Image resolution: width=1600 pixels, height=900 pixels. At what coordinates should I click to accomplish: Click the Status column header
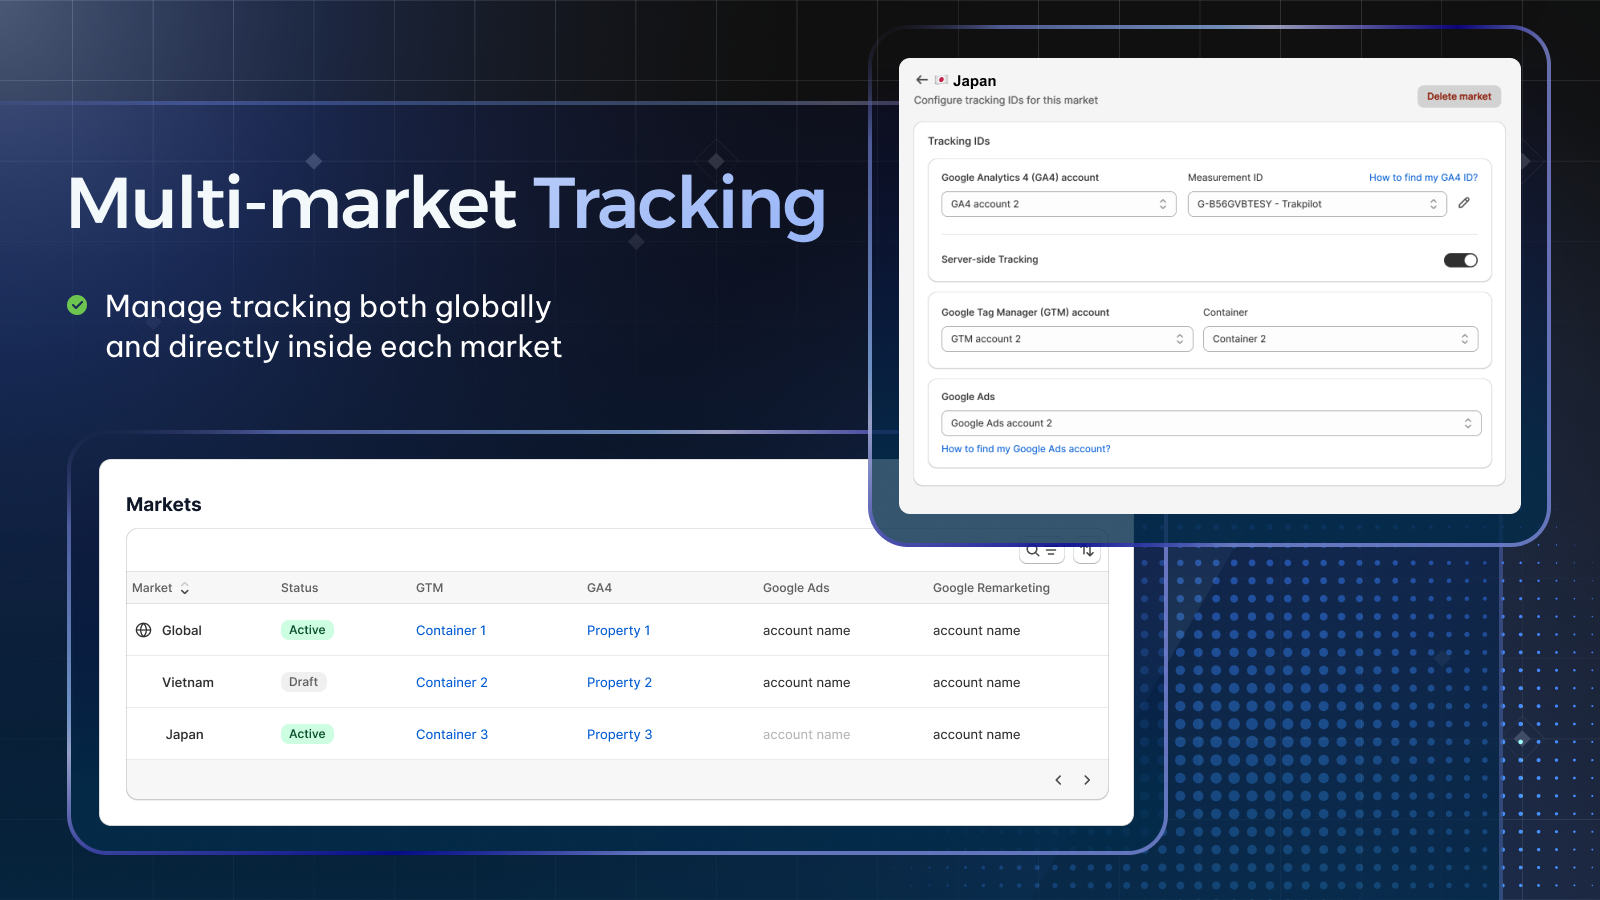coord(299,588)
